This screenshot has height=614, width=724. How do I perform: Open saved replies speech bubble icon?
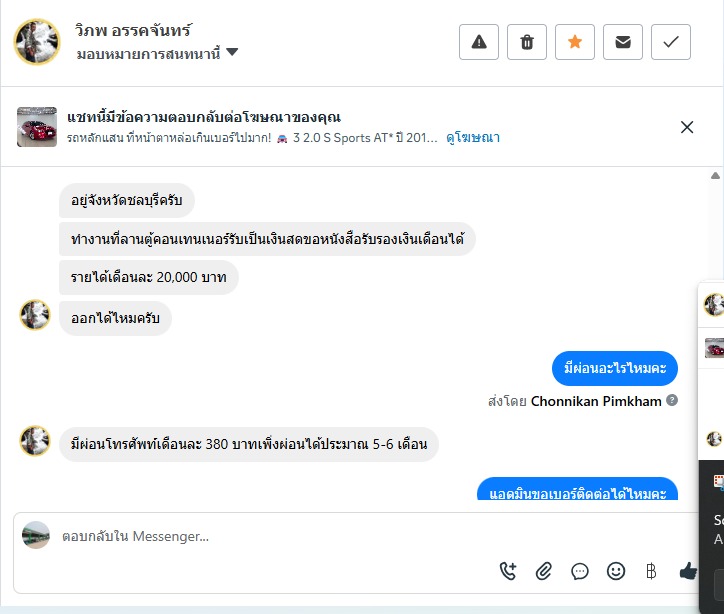[x=580, y=571]
